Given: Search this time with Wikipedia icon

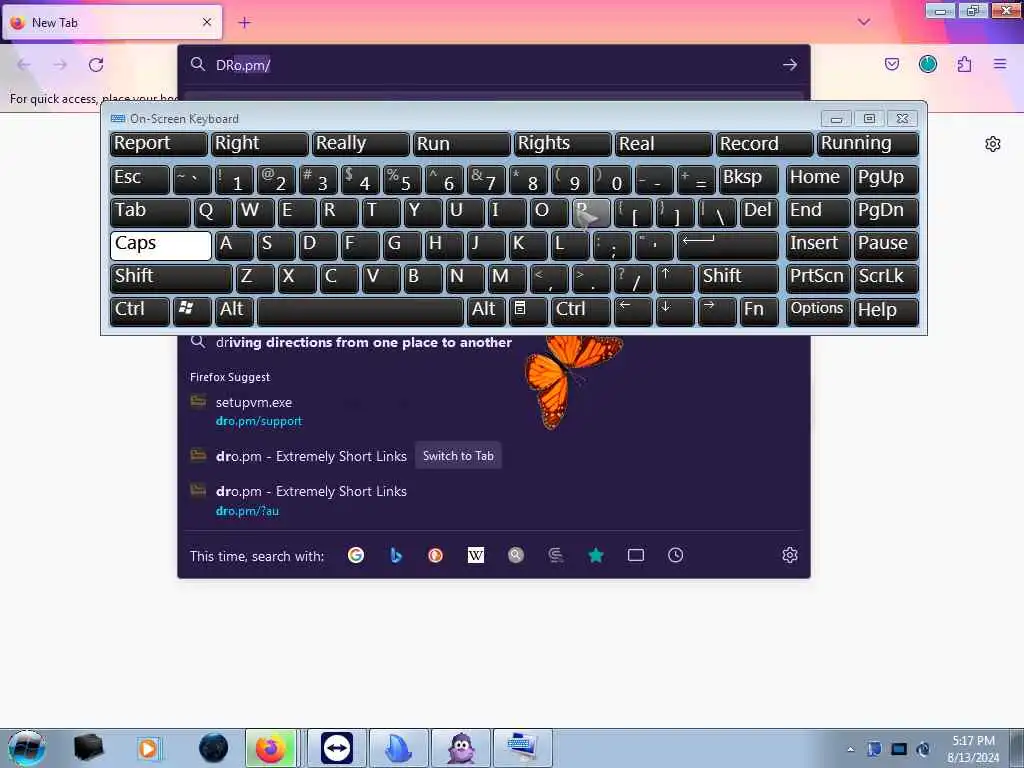Looking at the screenshot, I should [x=476, y=555].
